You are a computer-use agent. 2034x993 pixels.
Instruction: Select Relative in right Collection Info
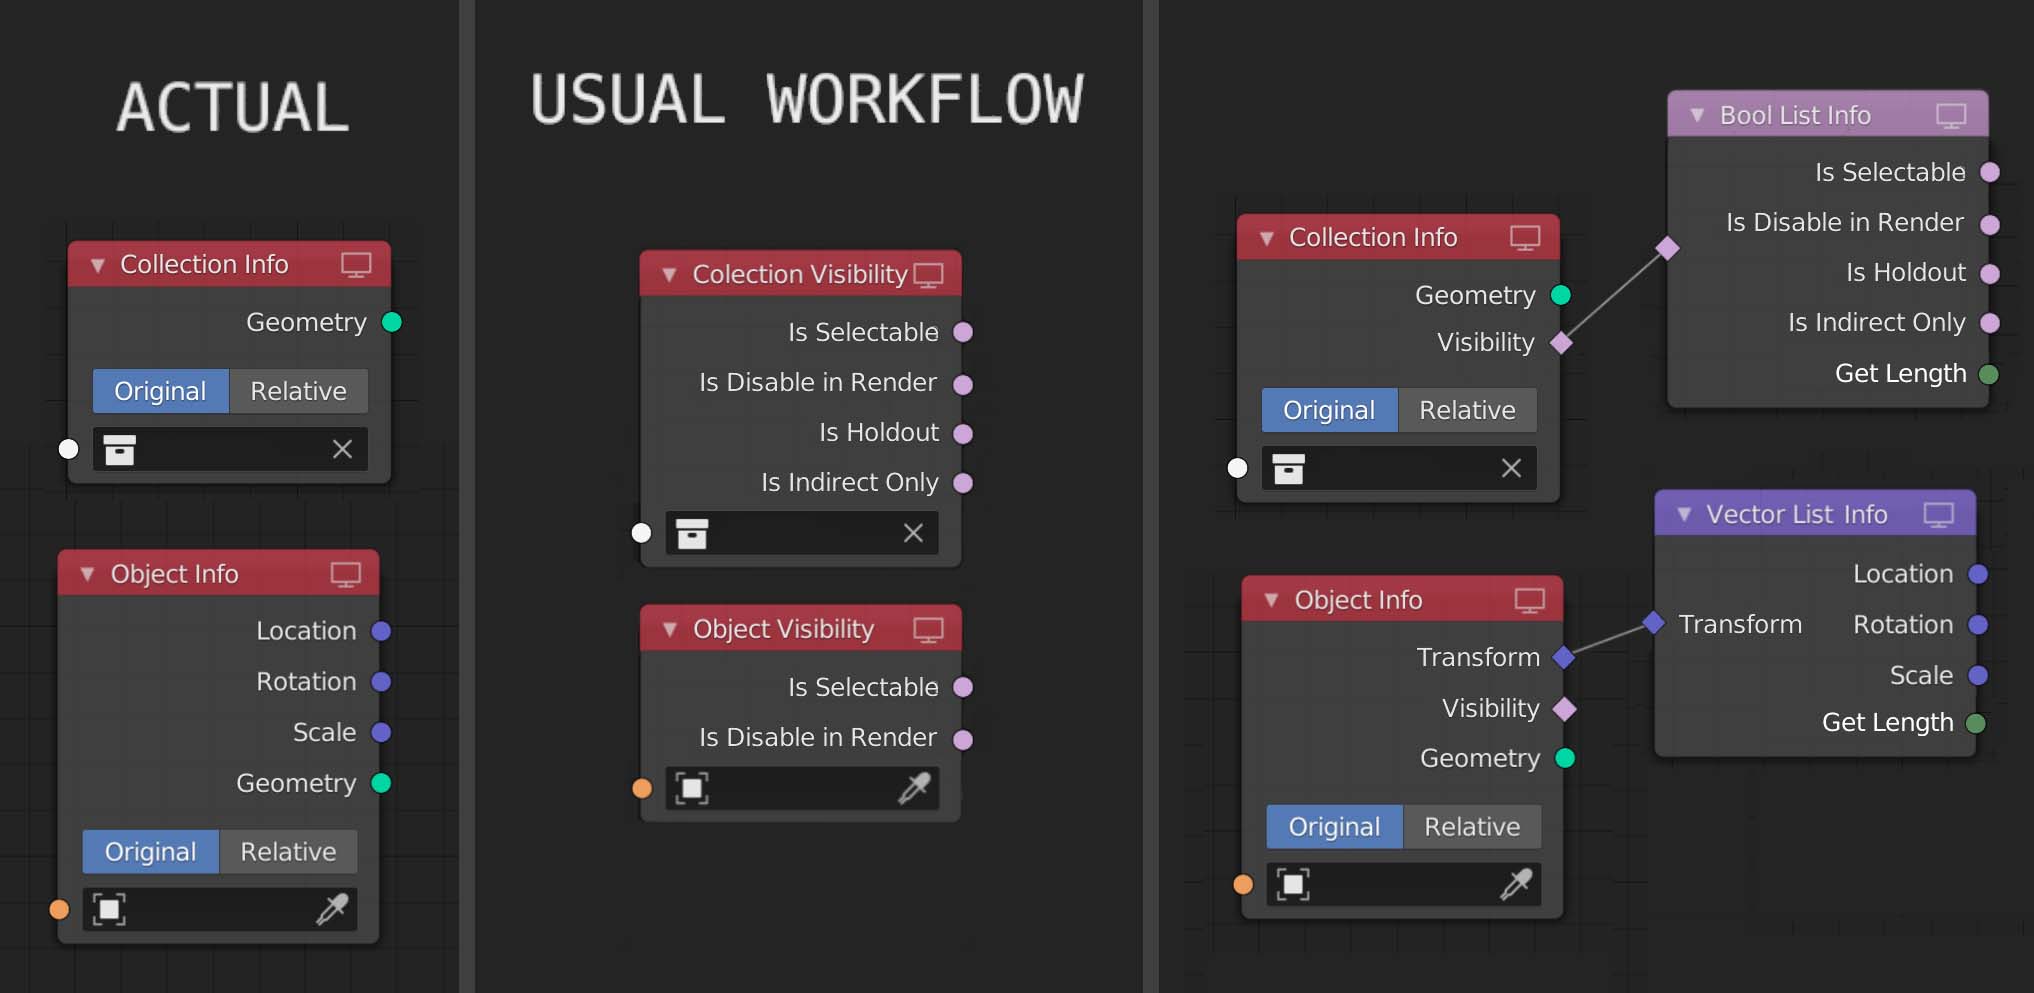[x=1467, y=410]
